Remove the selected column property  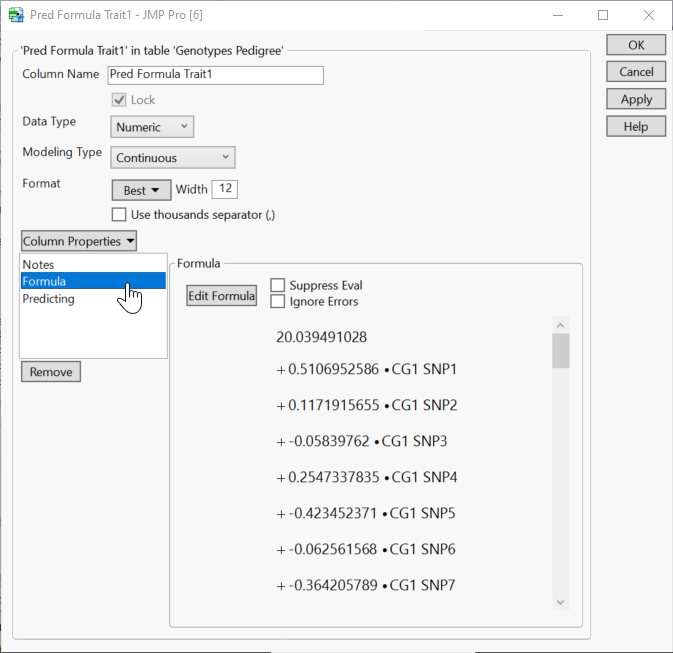(x=51, y=372)
